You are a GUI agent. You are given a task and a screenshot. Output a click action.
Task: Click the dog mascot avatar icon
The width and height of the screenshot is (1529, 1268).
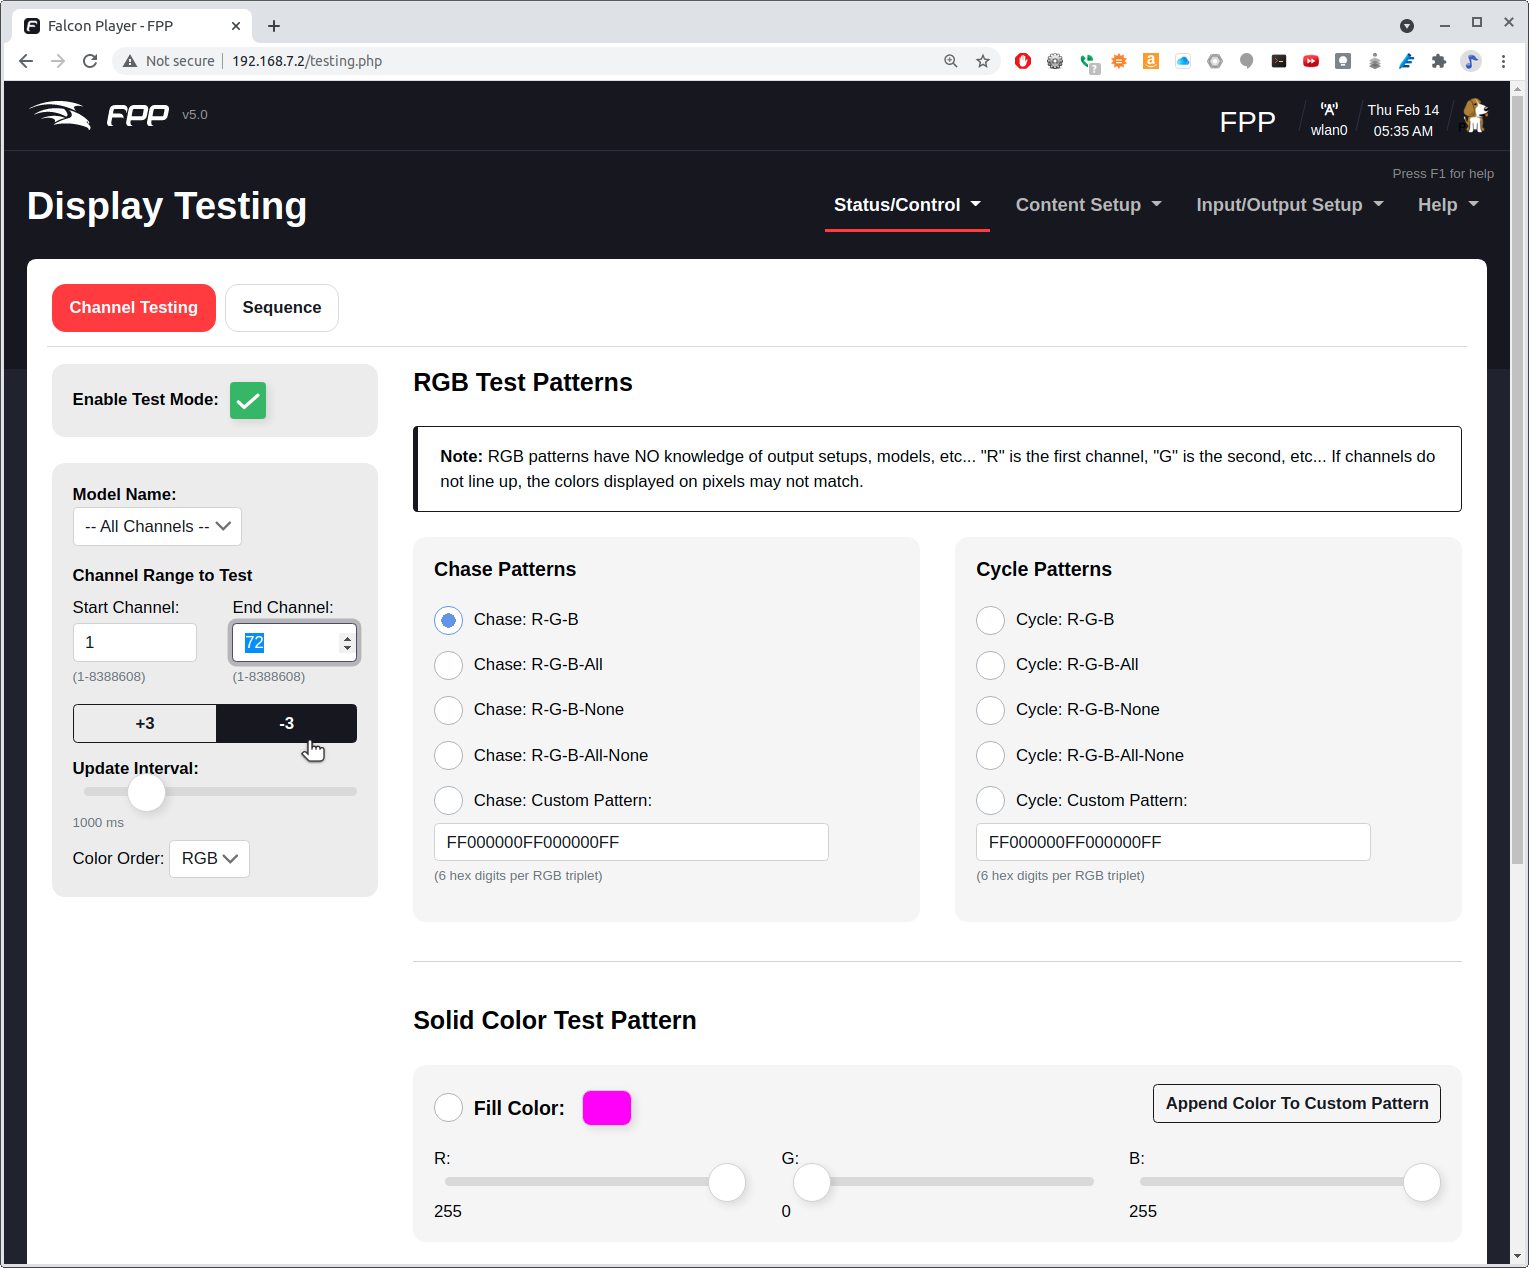(1476, 115)
